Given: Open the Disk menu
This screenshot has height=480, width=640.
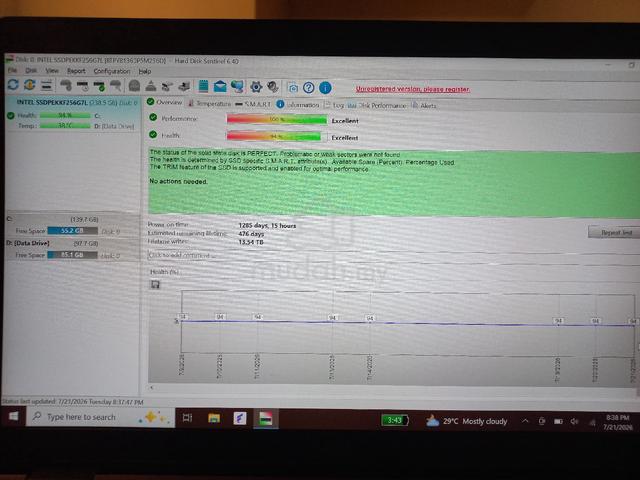Looking at the screenshot, I should coord(31,71).
